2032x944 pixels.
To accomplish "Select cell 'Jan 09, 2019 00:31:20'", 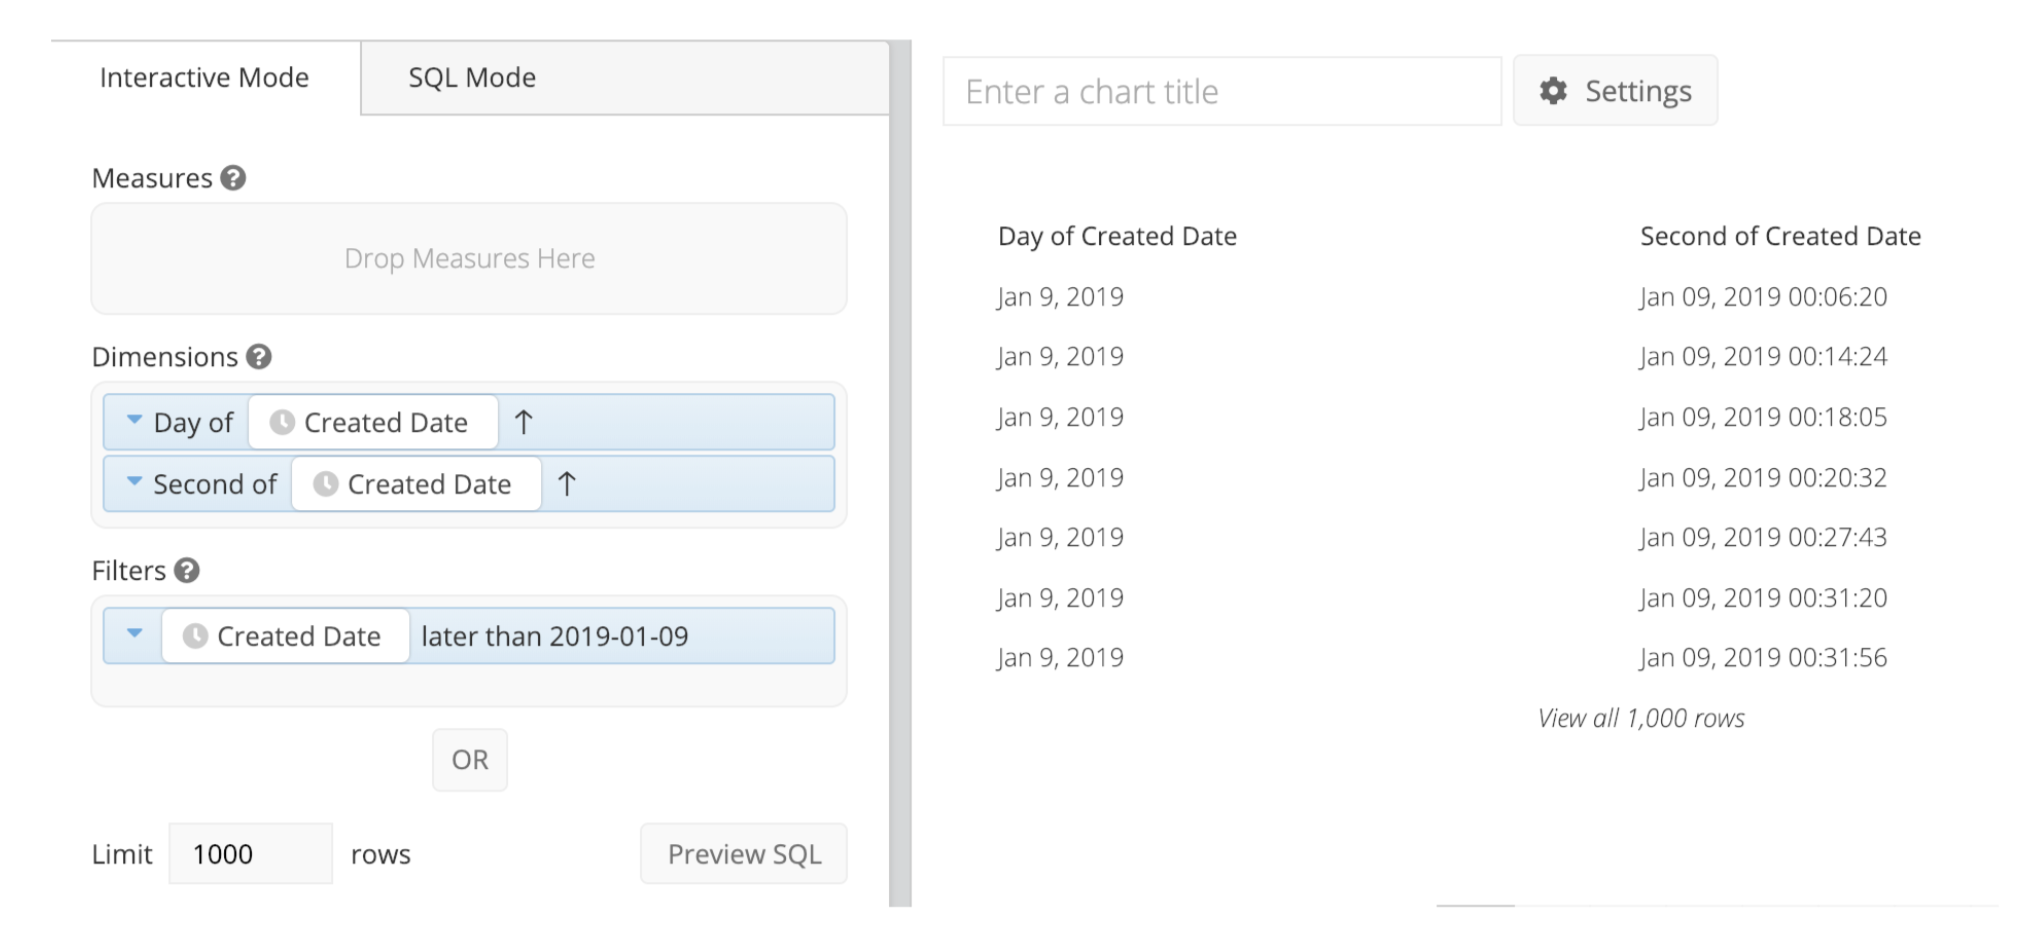I will (1763, 598).
